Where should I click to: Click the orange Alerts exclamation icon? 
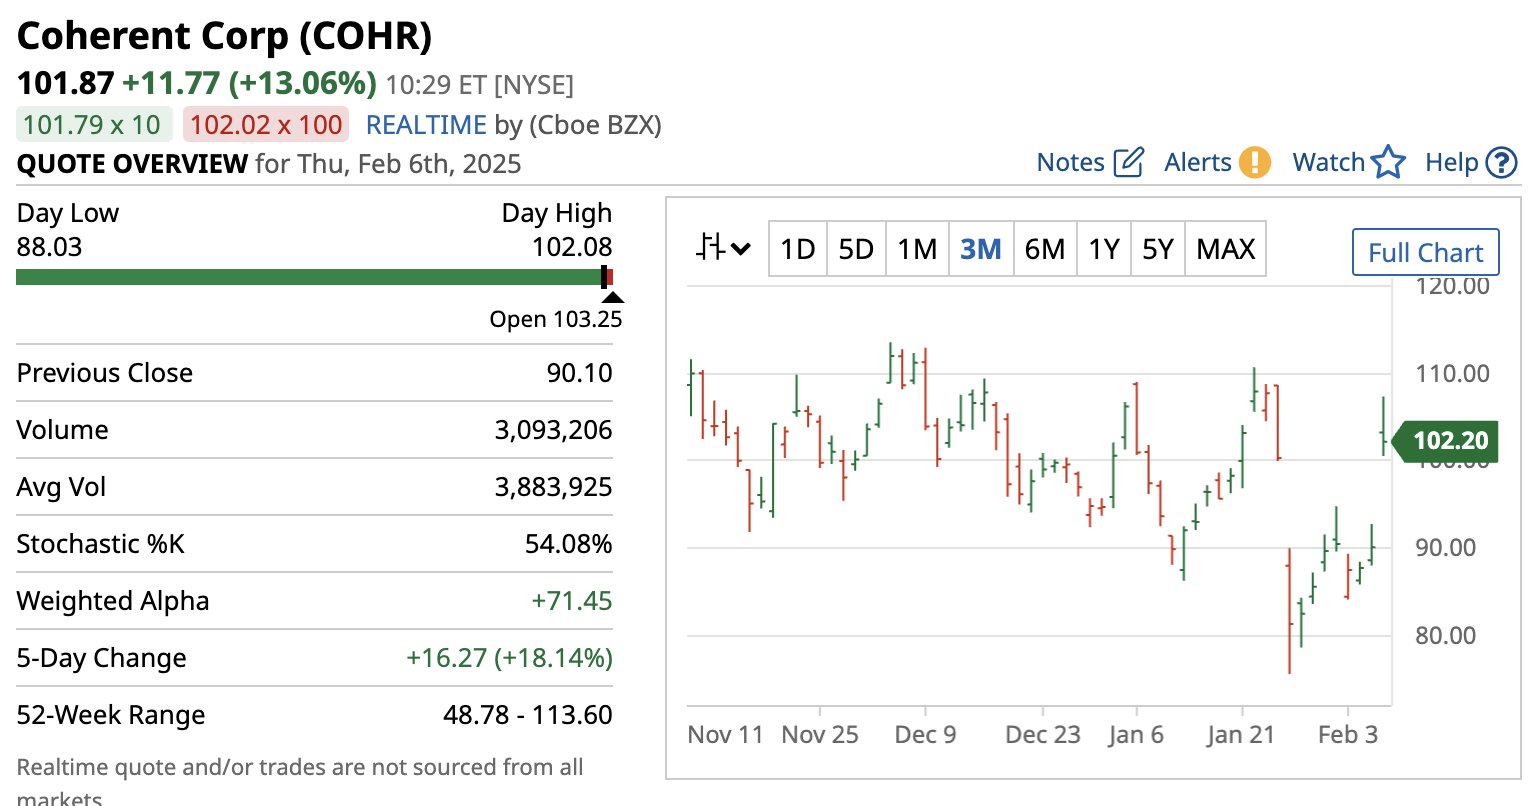tap(1254, 162)
